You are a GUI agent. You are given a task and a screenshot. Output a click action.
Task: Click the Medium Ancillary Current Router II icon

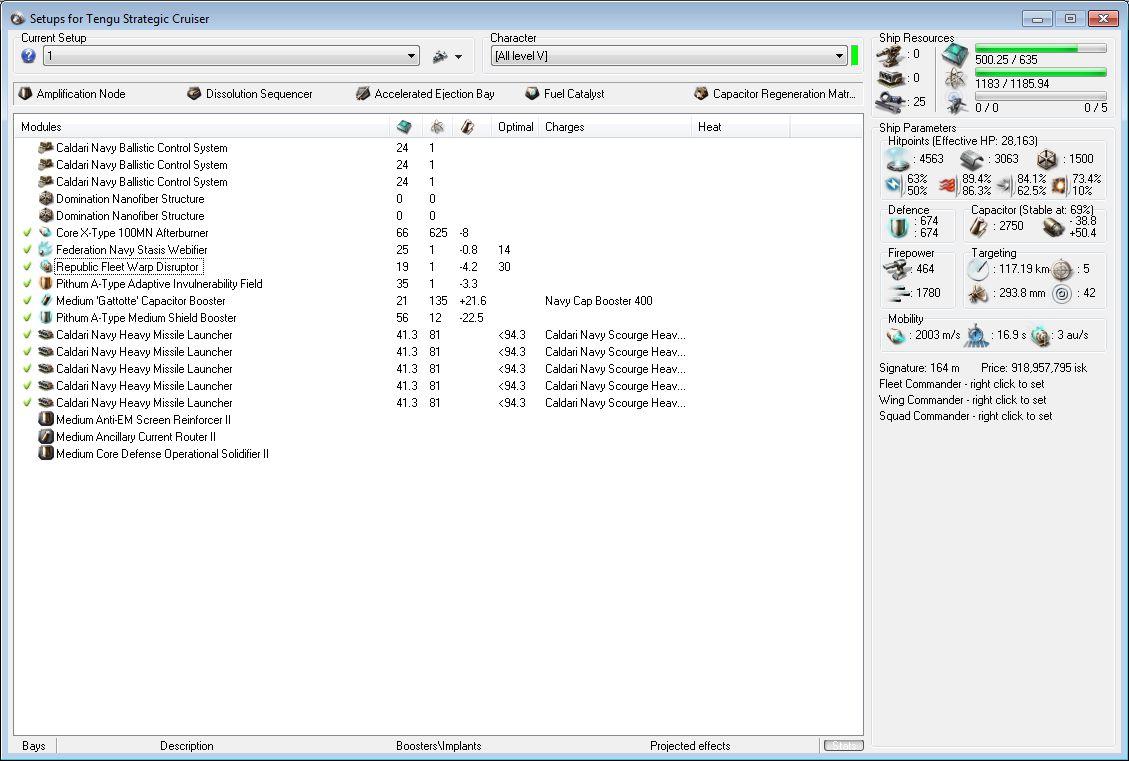(x=46, y=436)
